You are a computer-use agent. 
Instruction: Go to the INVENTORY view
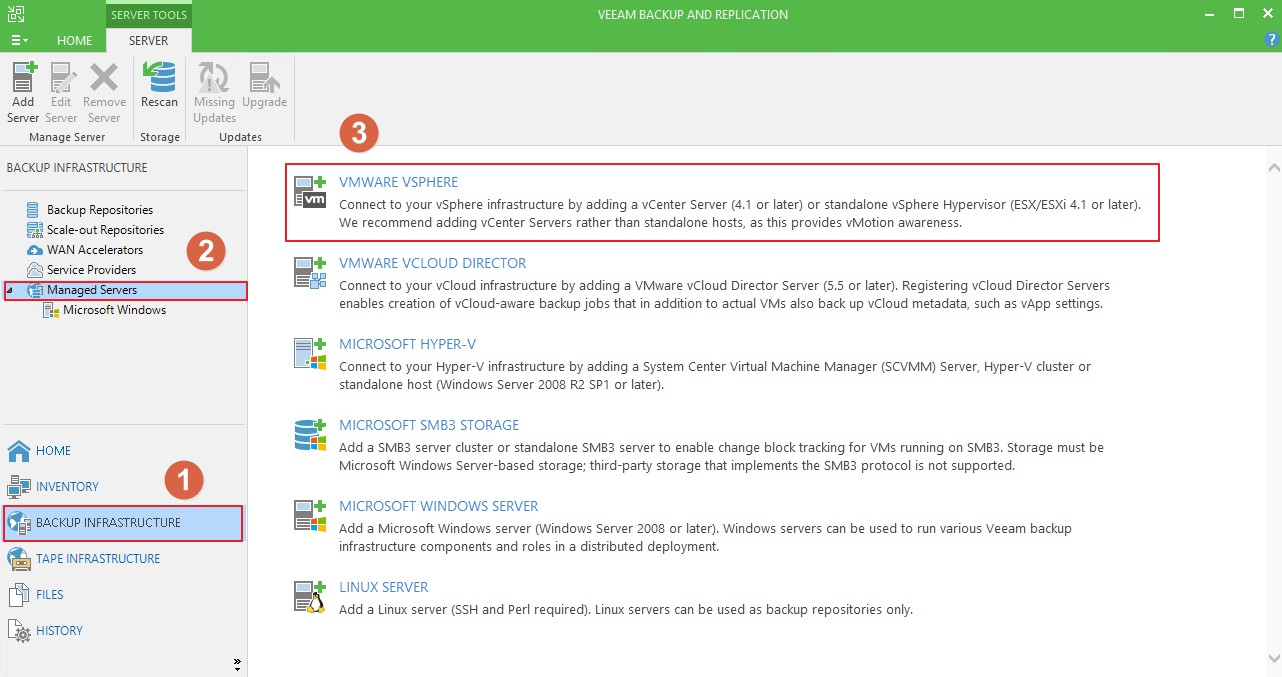click(x=67, y=487)
